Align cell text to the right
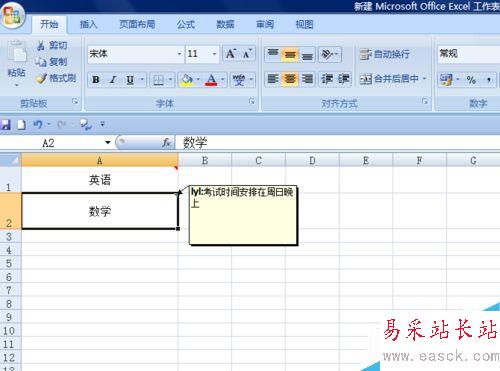The image size is (500, 371). [307, 79]
